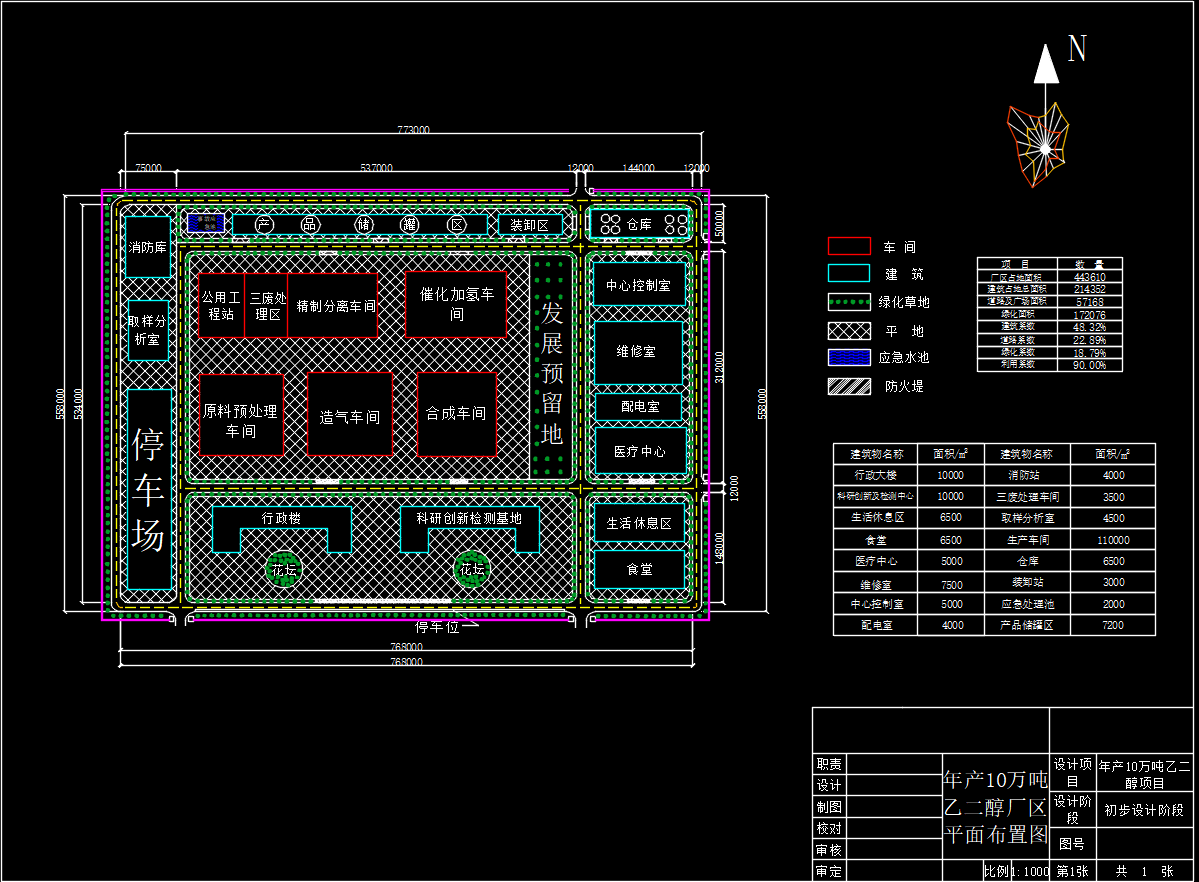Click the north arrow symbol

point(1046,66)
